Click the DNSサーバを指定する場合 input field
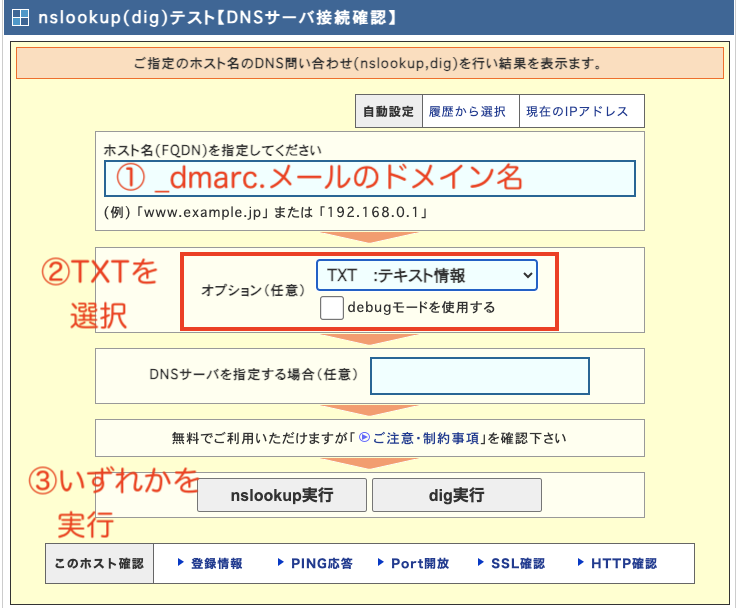This screenshot has width=740, height=608. 479,376
